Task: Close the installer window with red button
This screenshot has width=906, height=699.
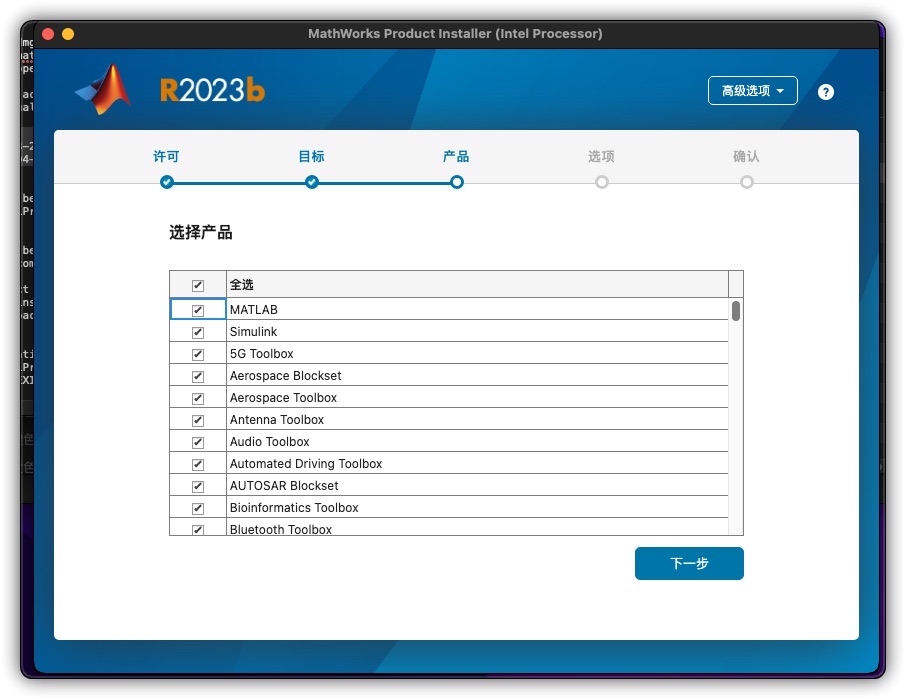Action: (48, 34)
